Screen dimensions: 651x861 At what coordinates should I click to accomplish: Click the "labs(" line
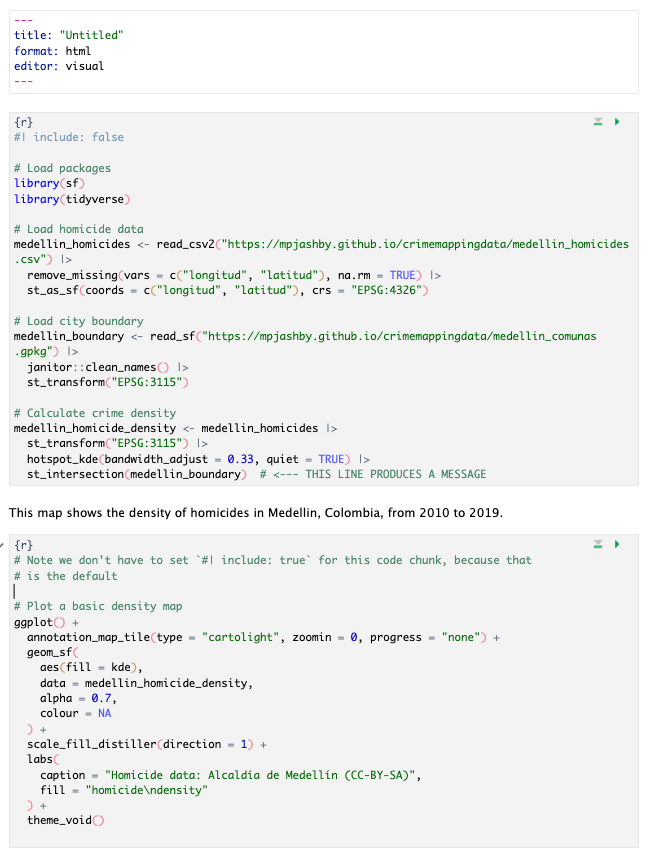click(x=43, y=759)
